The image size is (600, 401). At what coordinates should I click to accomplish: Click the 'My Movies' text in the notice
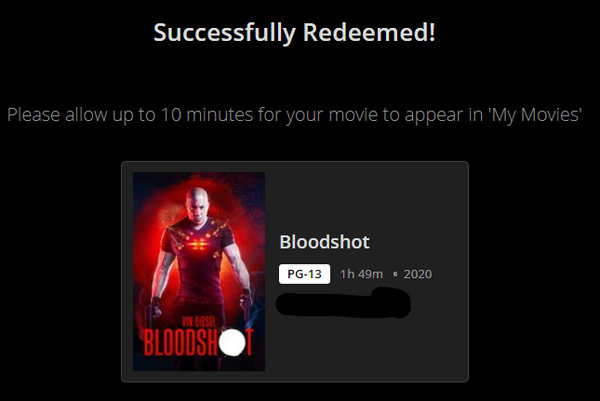pos(535,114)
